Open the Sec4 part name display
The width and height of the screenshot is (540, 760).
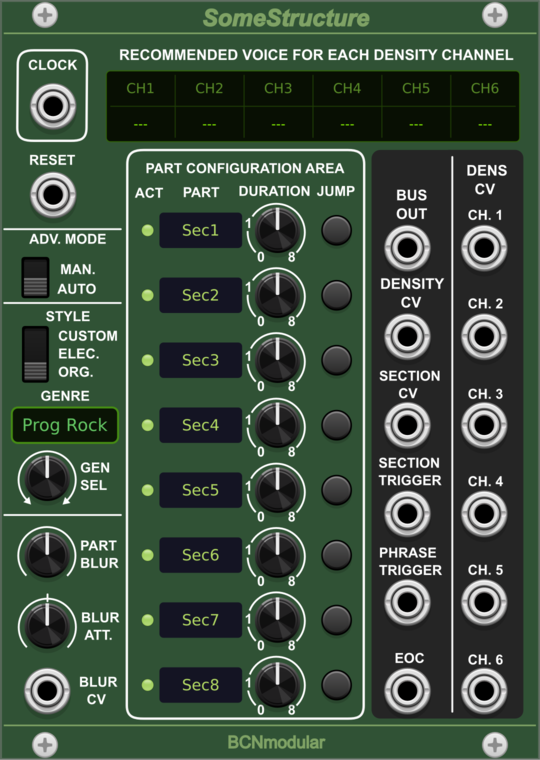[201, 425]
